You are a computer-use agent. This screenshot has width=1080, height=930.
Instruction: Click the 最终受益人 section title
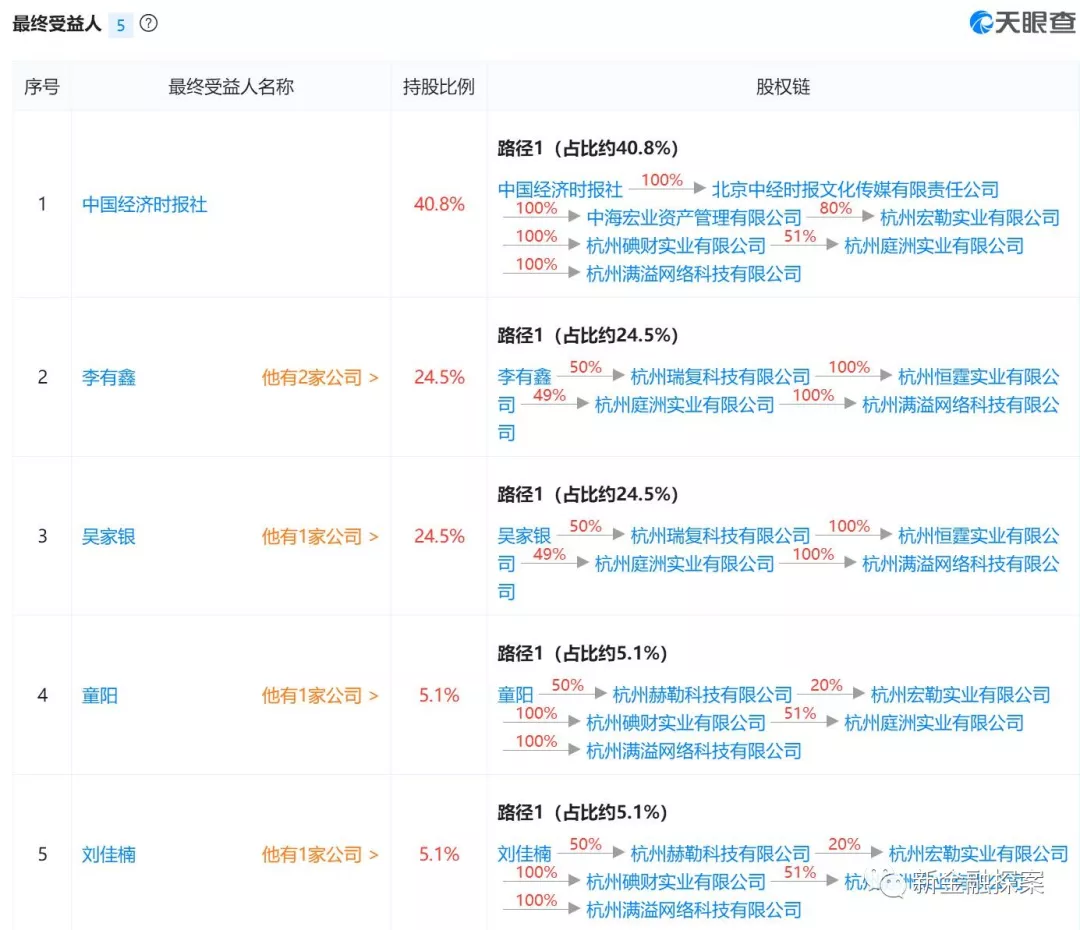click(56, 24)
